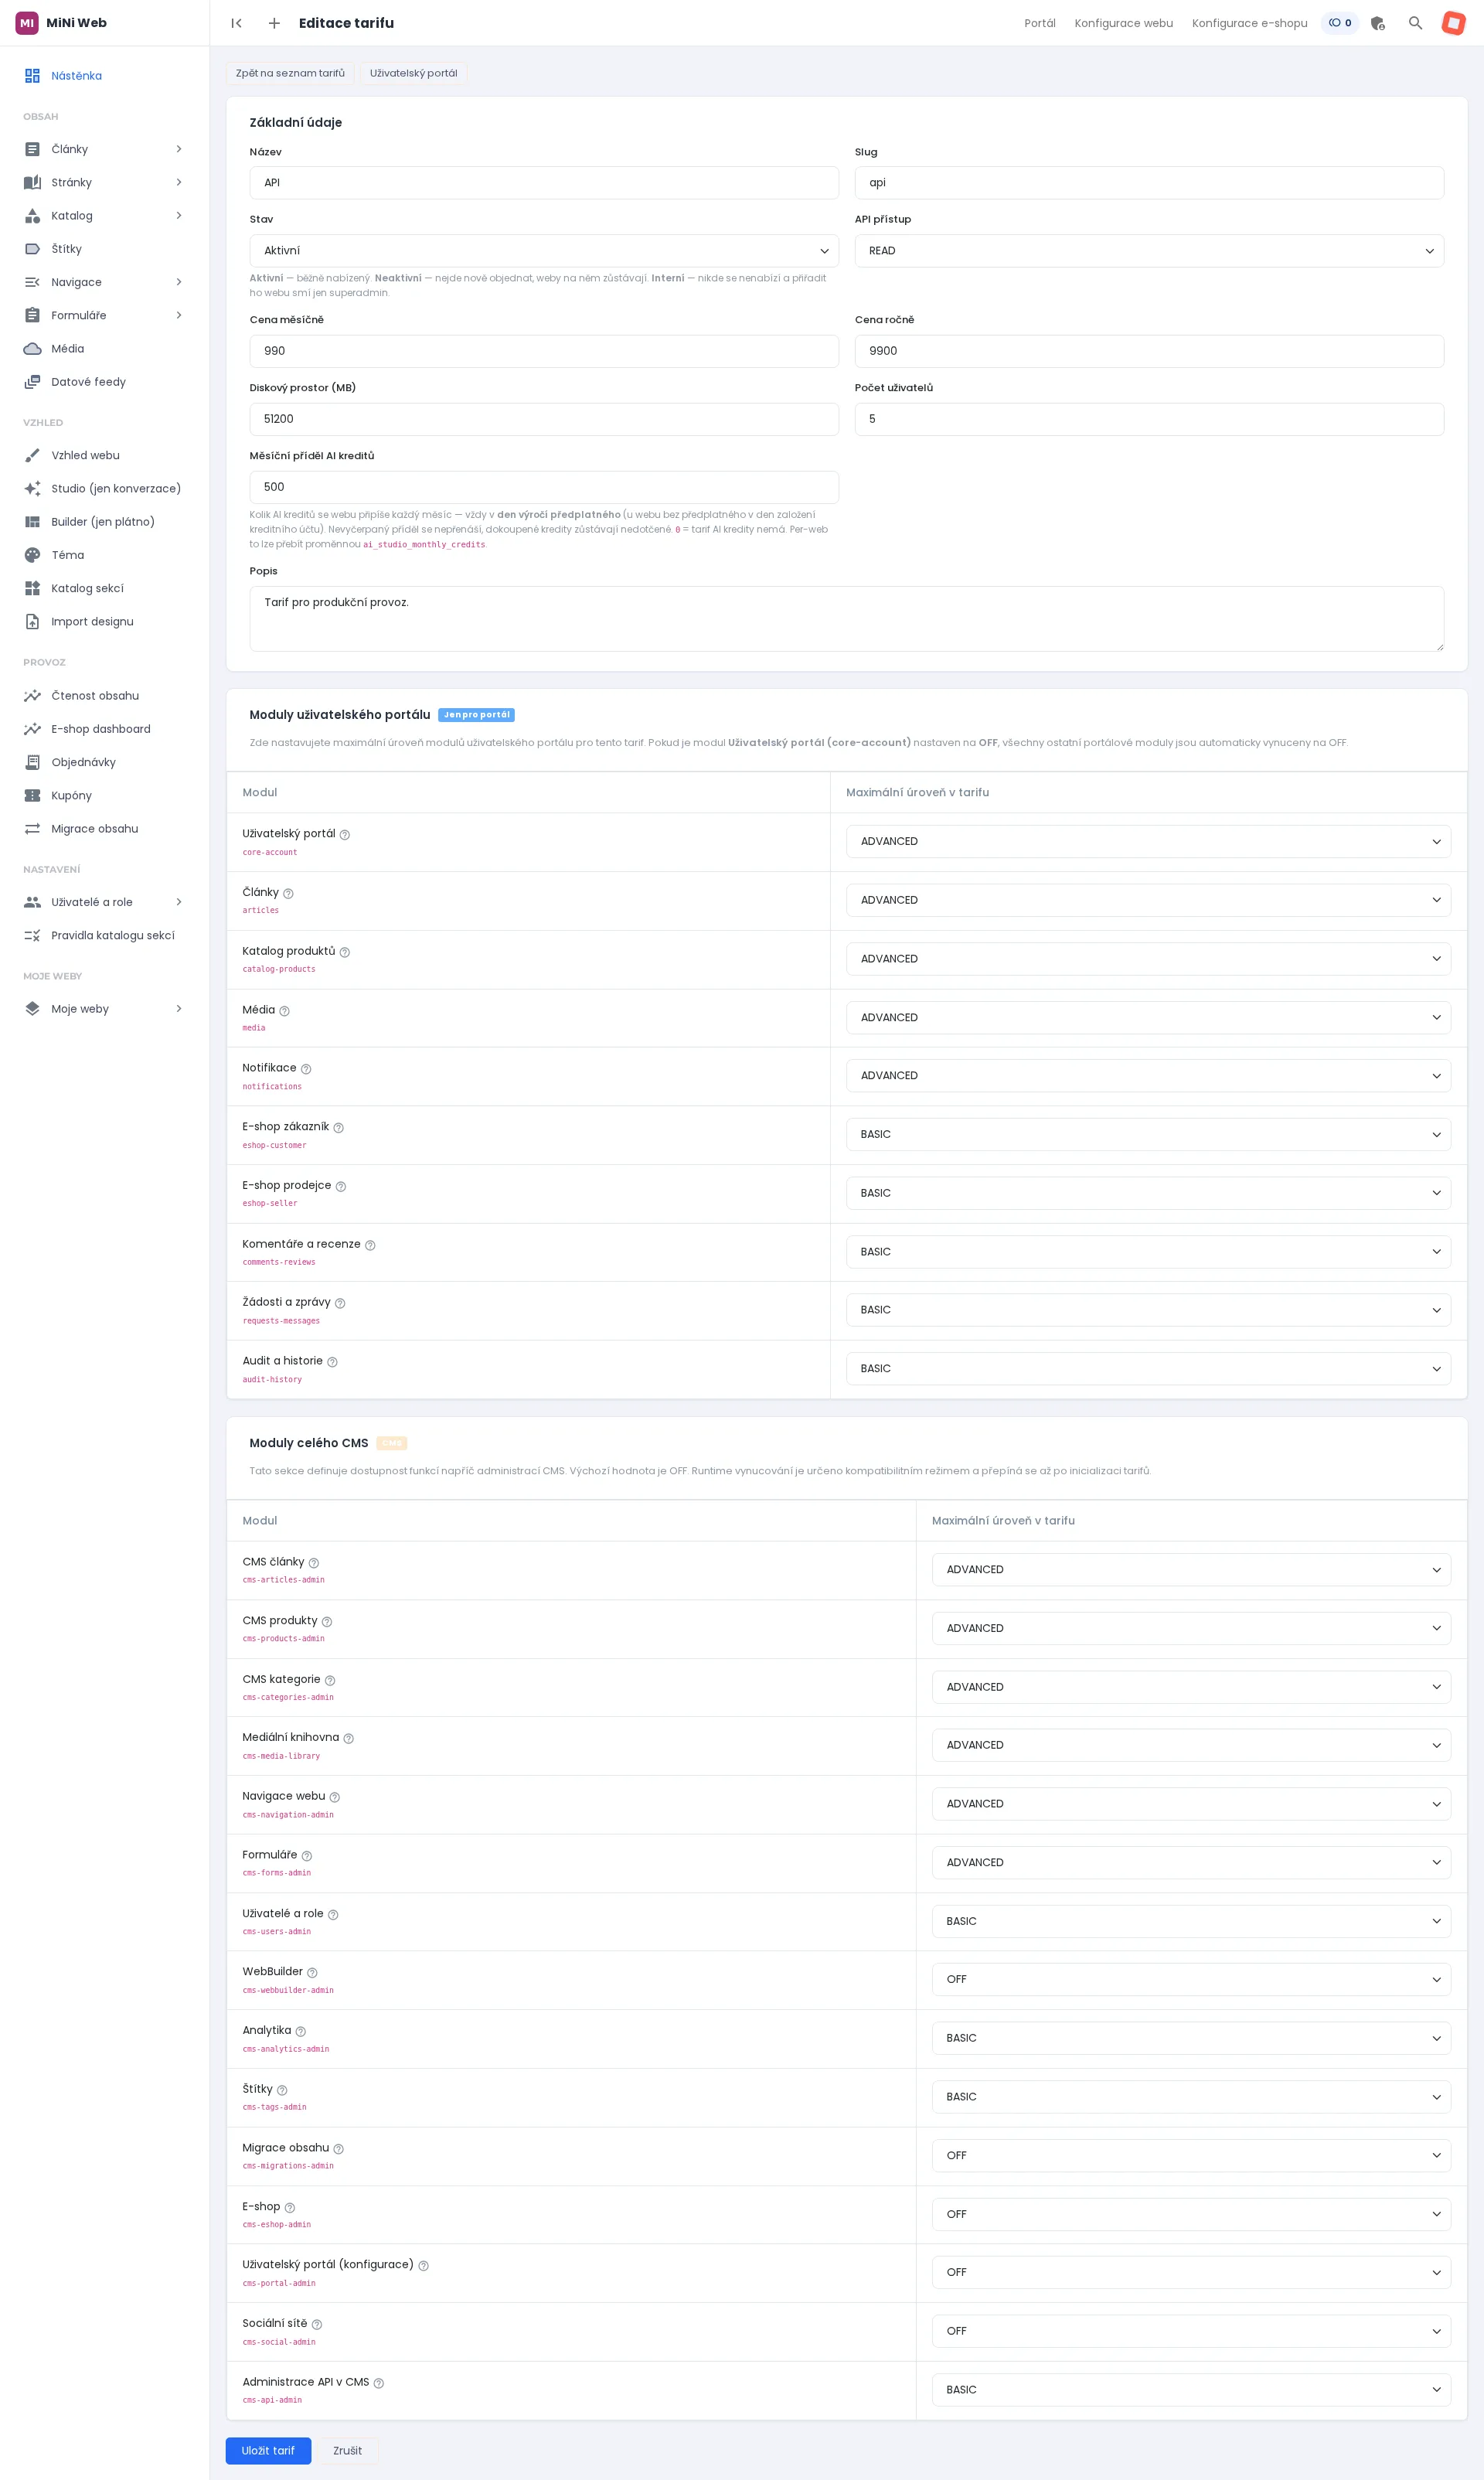
Task: Click the orange user avatar icon
Action: [1453, 23]
